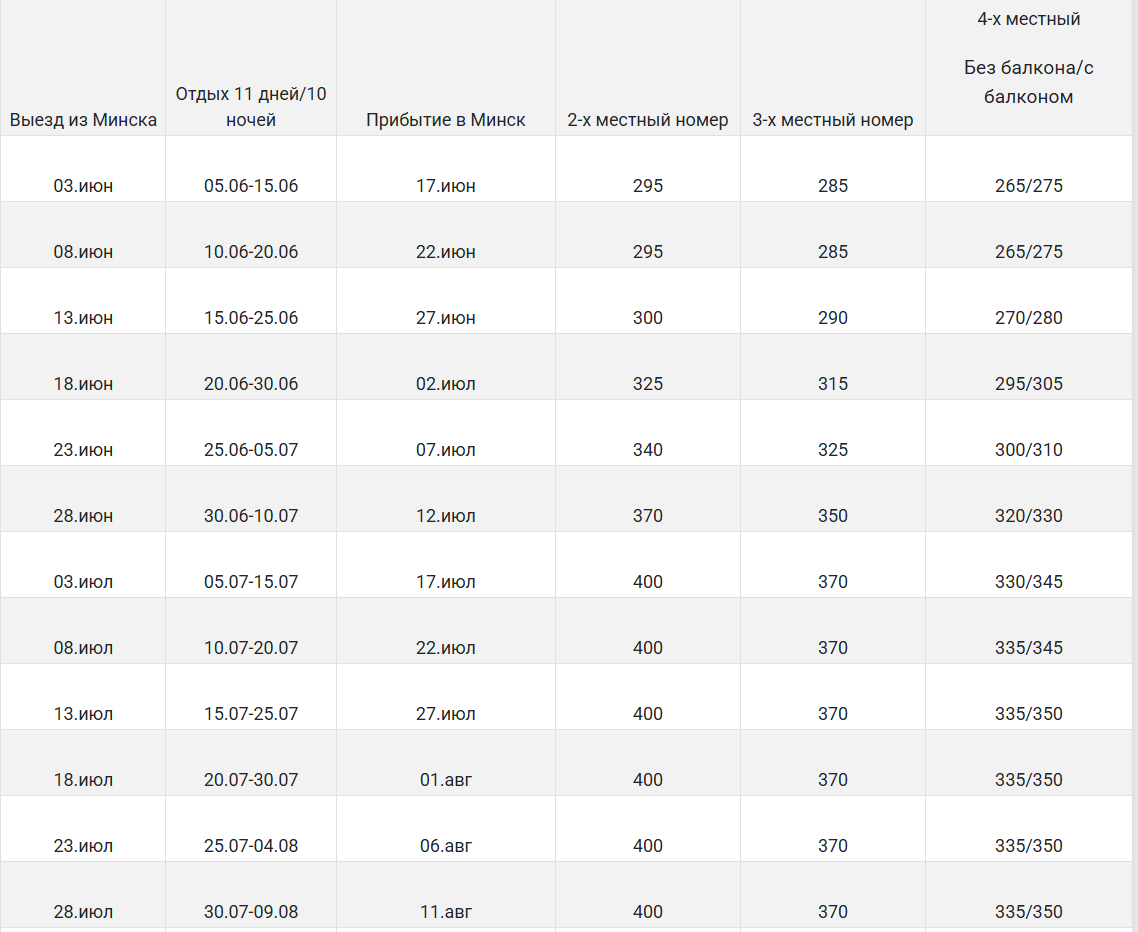Click the "Выезд из Минска" column header
Screen dimensions: 1138x932
click(x=83, y=120)
